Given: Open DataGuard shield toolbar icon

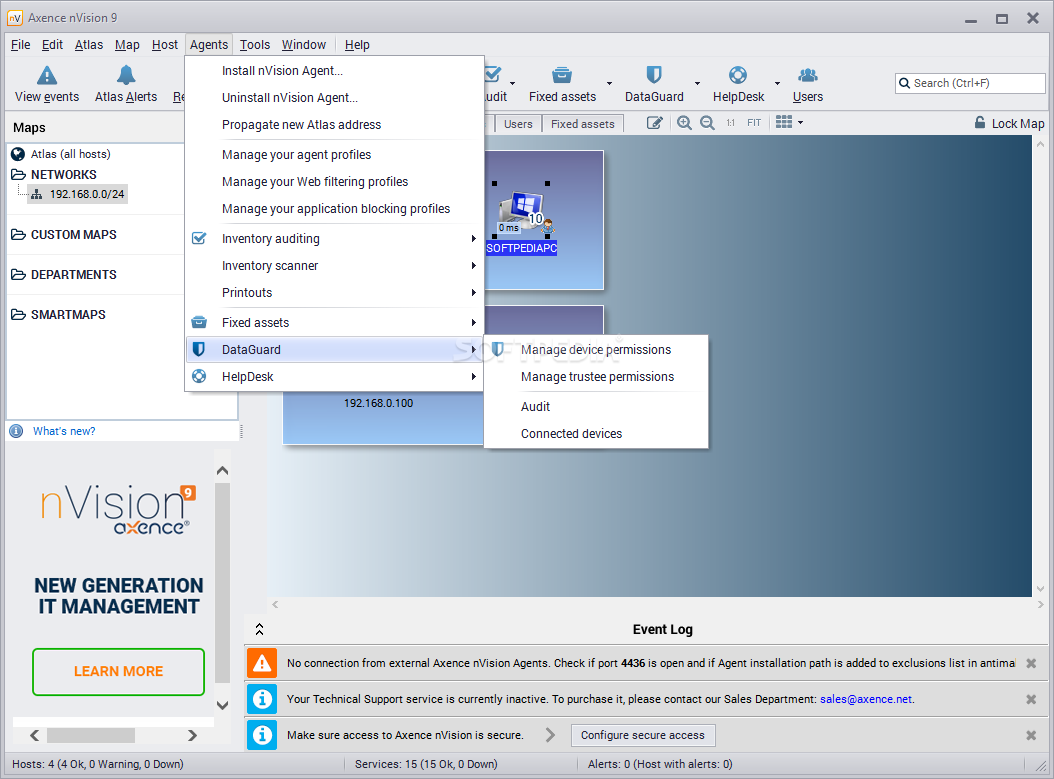Looking at the screenshot, I should click(x=654, y=75).
